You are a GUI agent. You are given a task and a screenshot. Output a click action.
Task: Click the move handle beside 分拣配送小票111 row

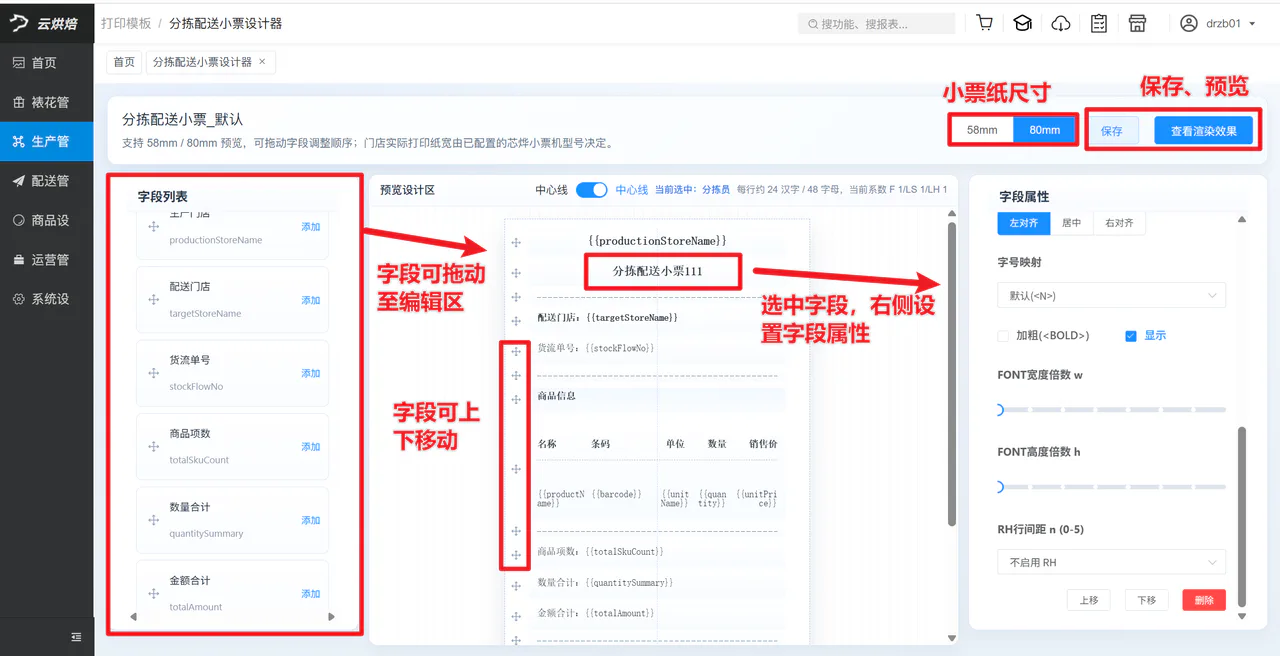click(516, 273)
